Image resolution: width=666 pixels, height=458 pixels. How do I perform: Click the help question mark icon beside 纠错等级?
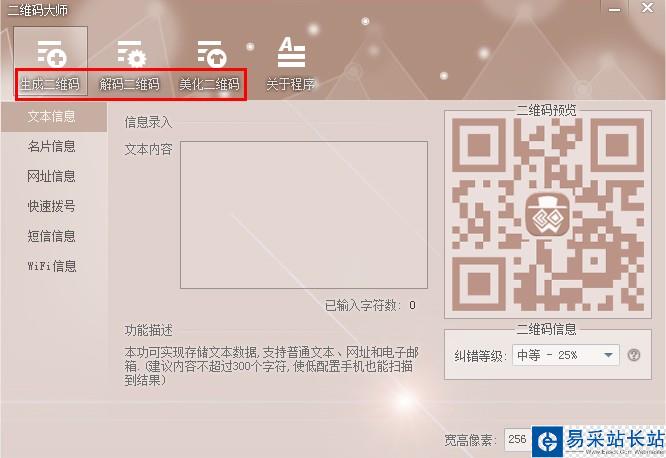(x=634, y=355)
